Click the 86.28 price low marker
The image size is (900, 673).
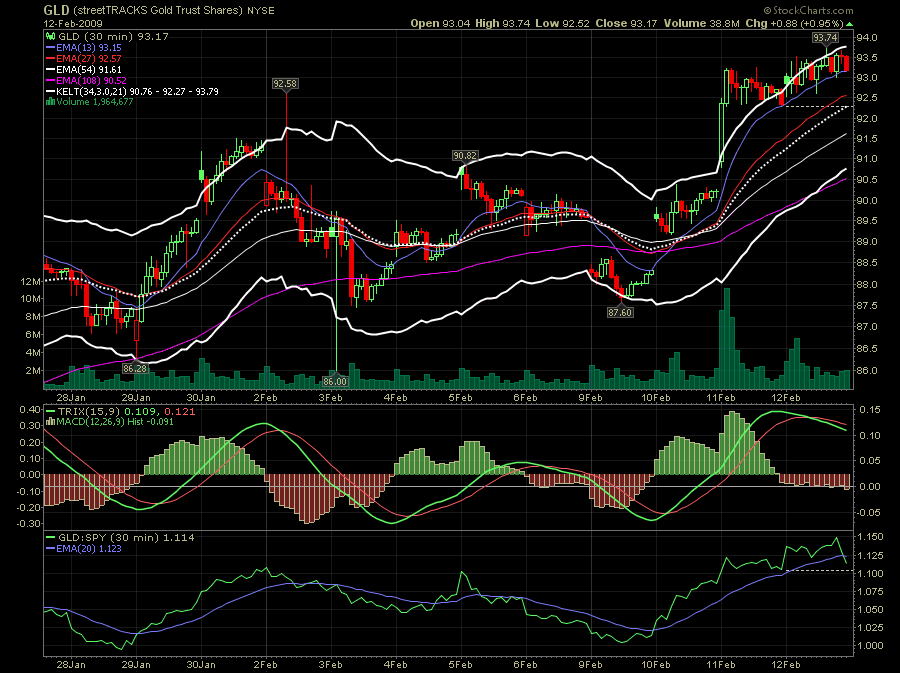(x=135, y=368)
